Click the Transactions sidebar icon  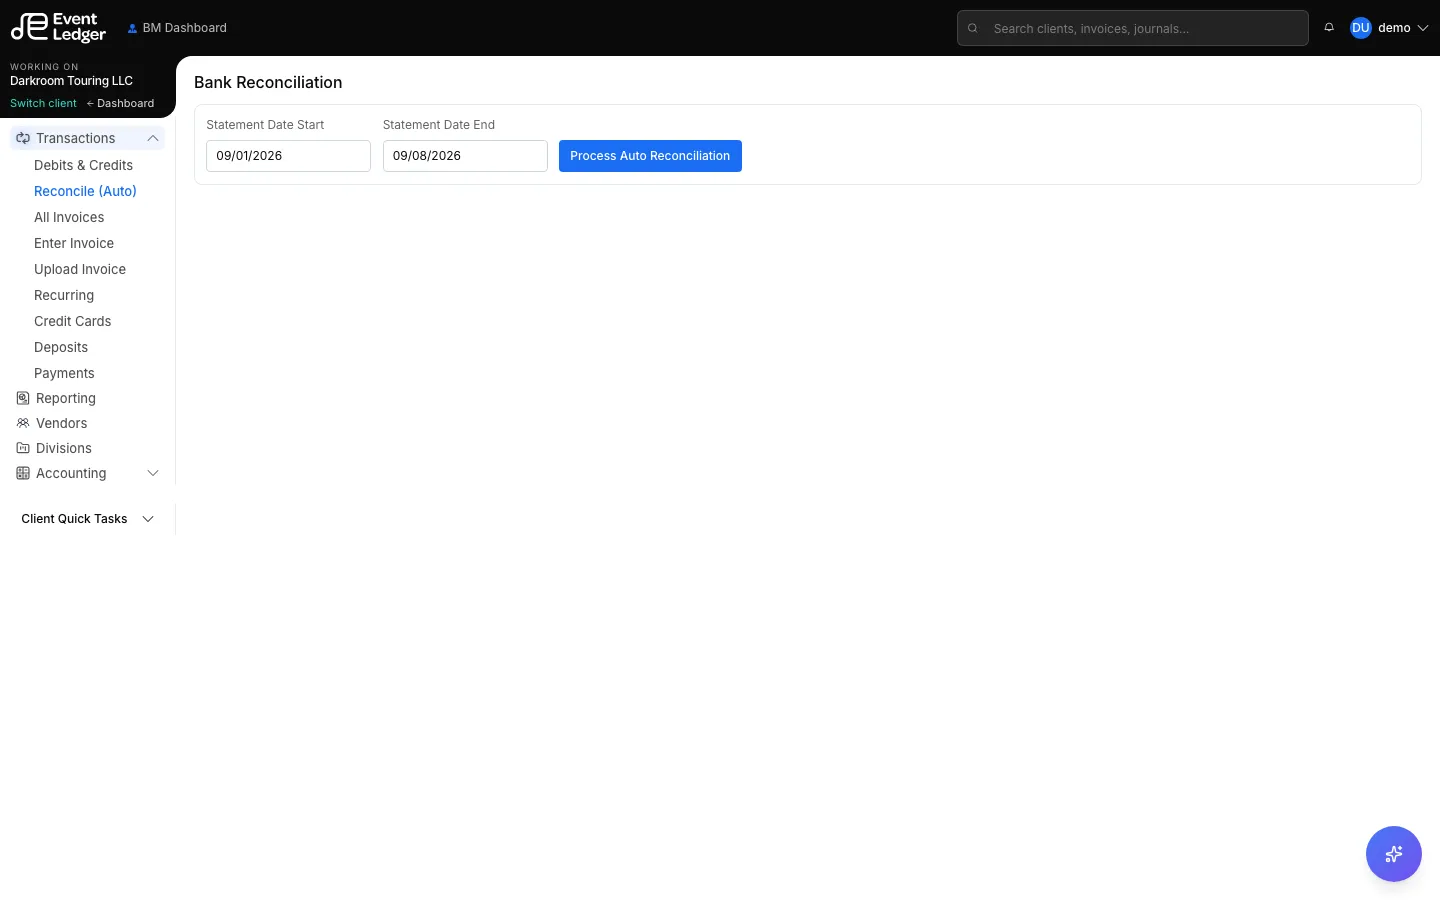point(23,138)
